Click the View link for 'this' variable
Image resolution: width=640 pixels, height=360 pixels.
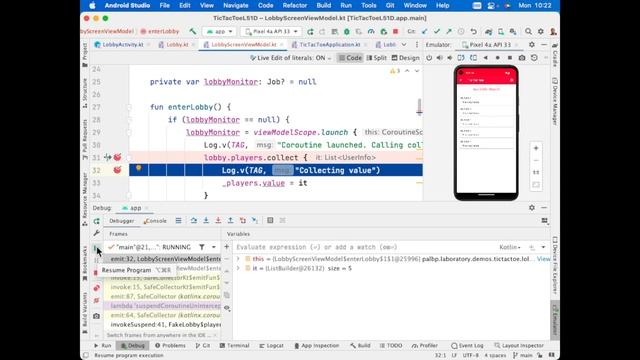pyautogui.click(x=543, y=259)
